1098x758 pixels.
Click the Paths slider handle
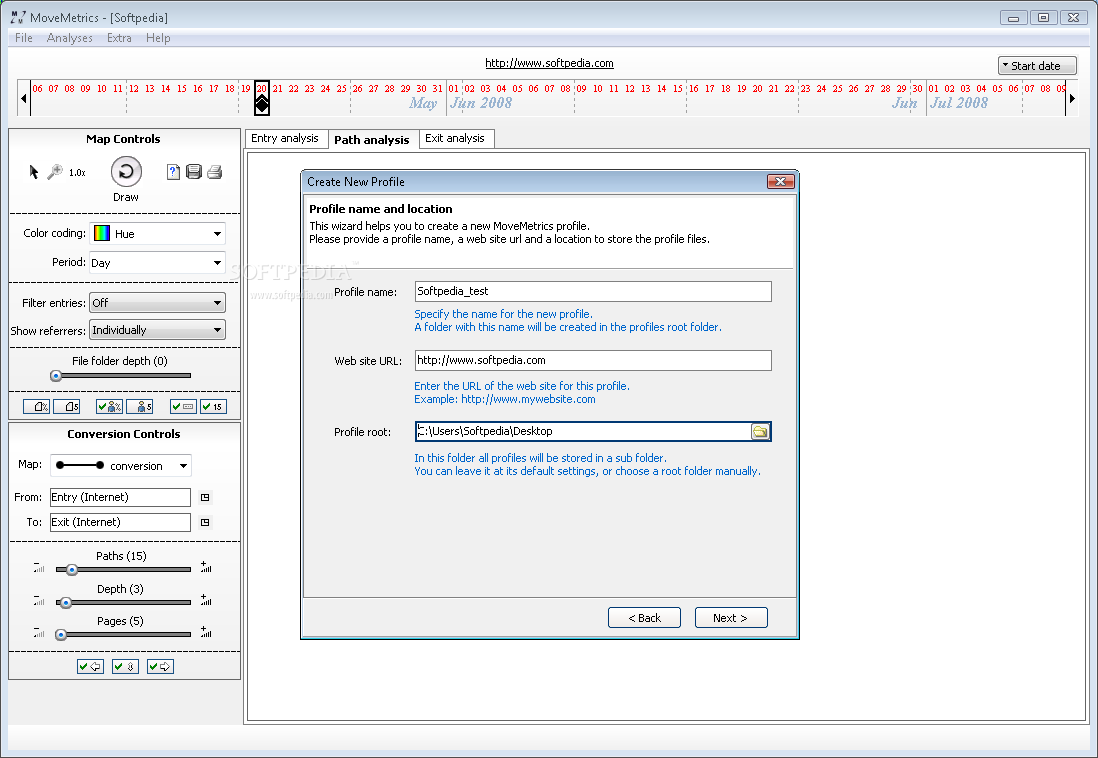[71, 570]
